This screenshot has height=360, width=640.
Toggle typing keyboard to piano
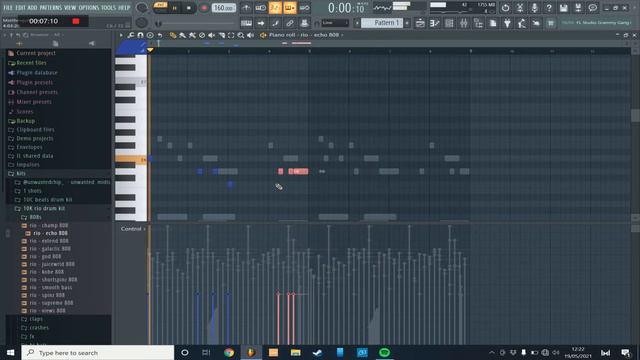(246, 23)
